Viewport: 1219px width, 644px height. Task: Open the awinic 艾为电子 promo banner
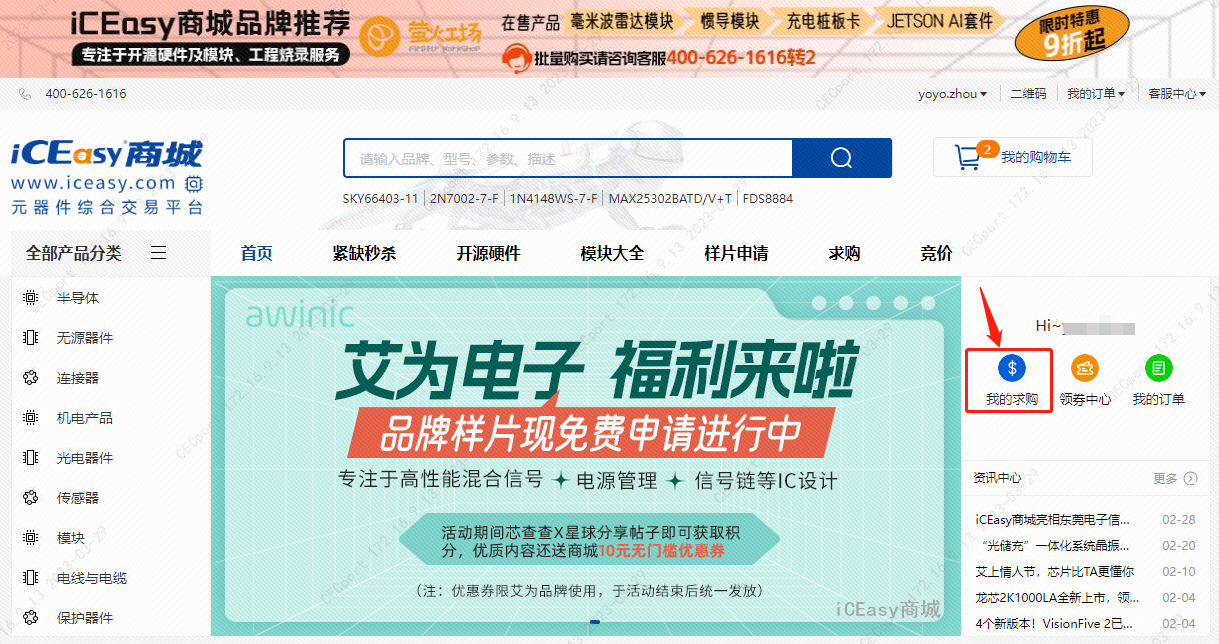pyautogui.click(x=586, y=455)
